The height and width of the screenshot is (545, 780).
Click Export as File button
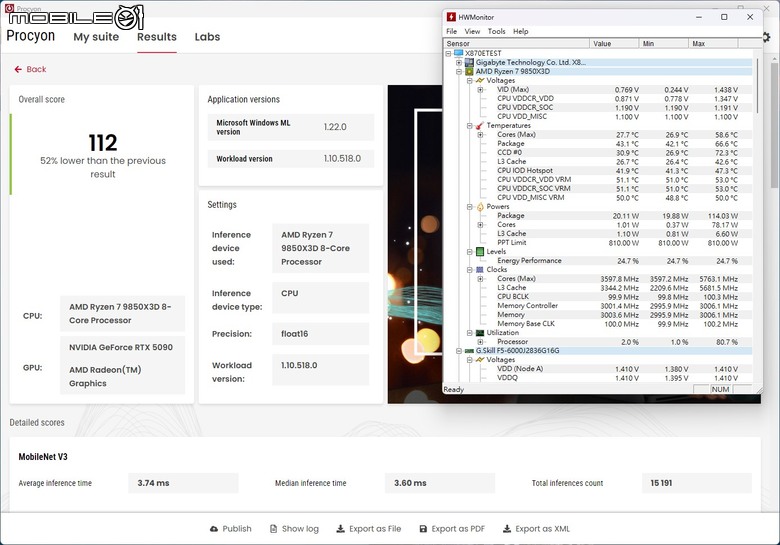(x=369, y=529)
